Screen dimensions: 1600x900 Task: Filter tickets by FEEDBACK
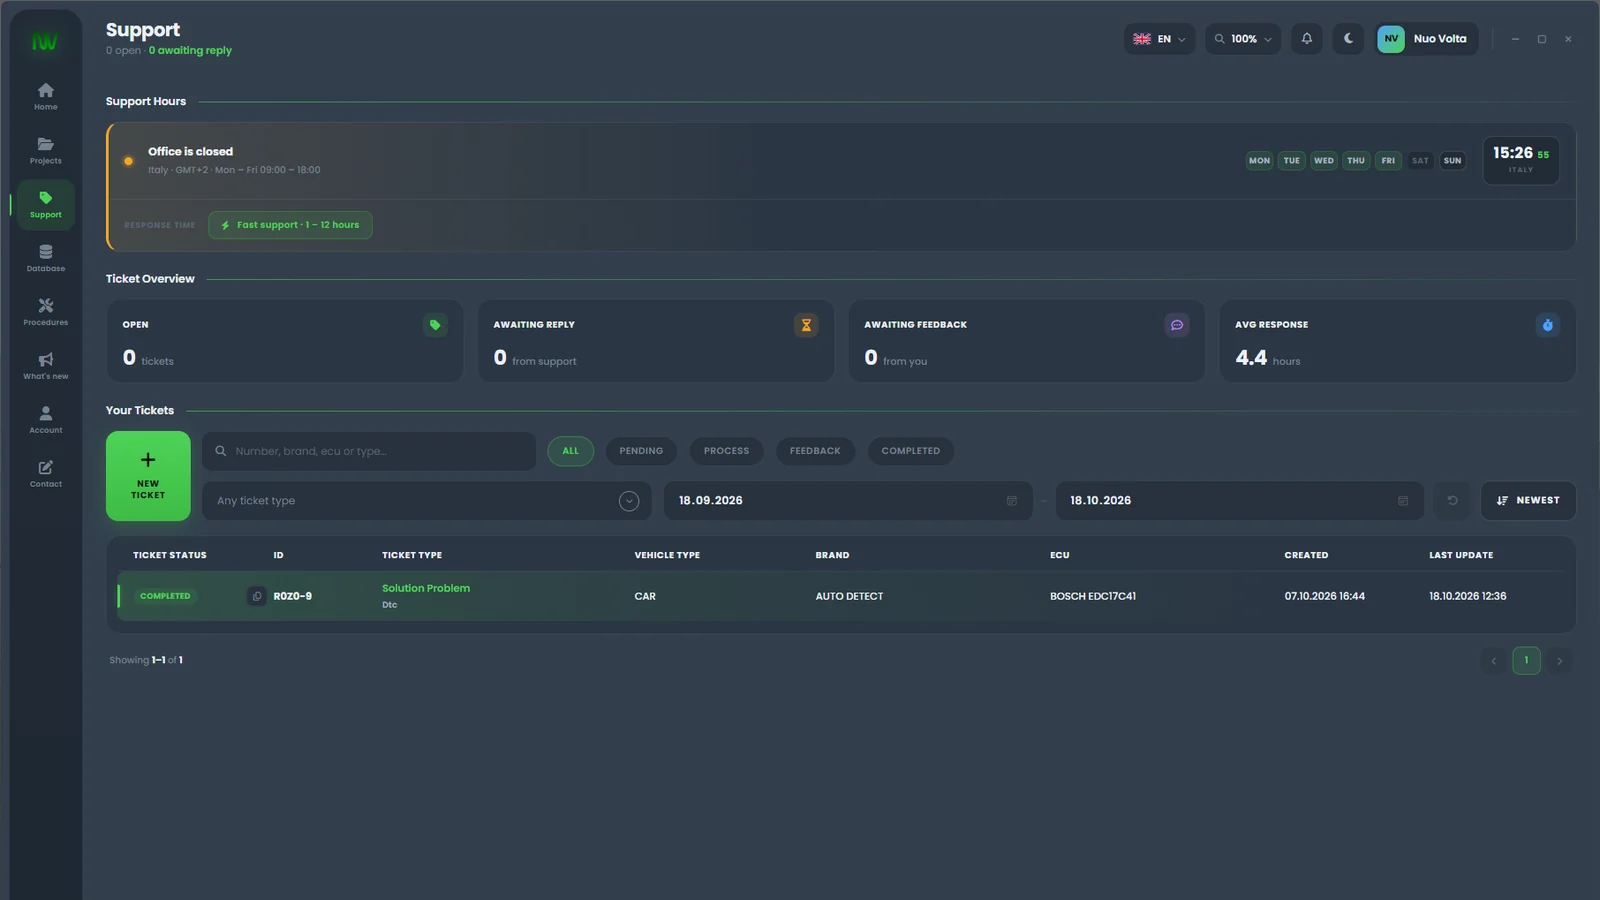pyautogui.click(x=815, y=451)
